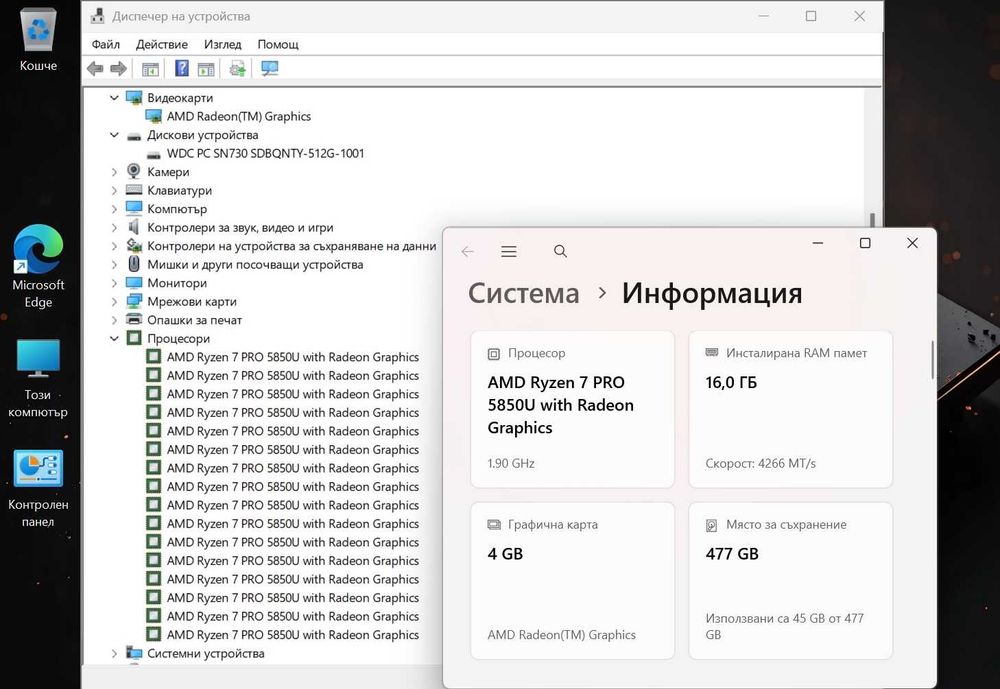Viewport: 1000px width, 689px height.
Task: Click the Settings window vertical scrollbar
Action: 932,360
